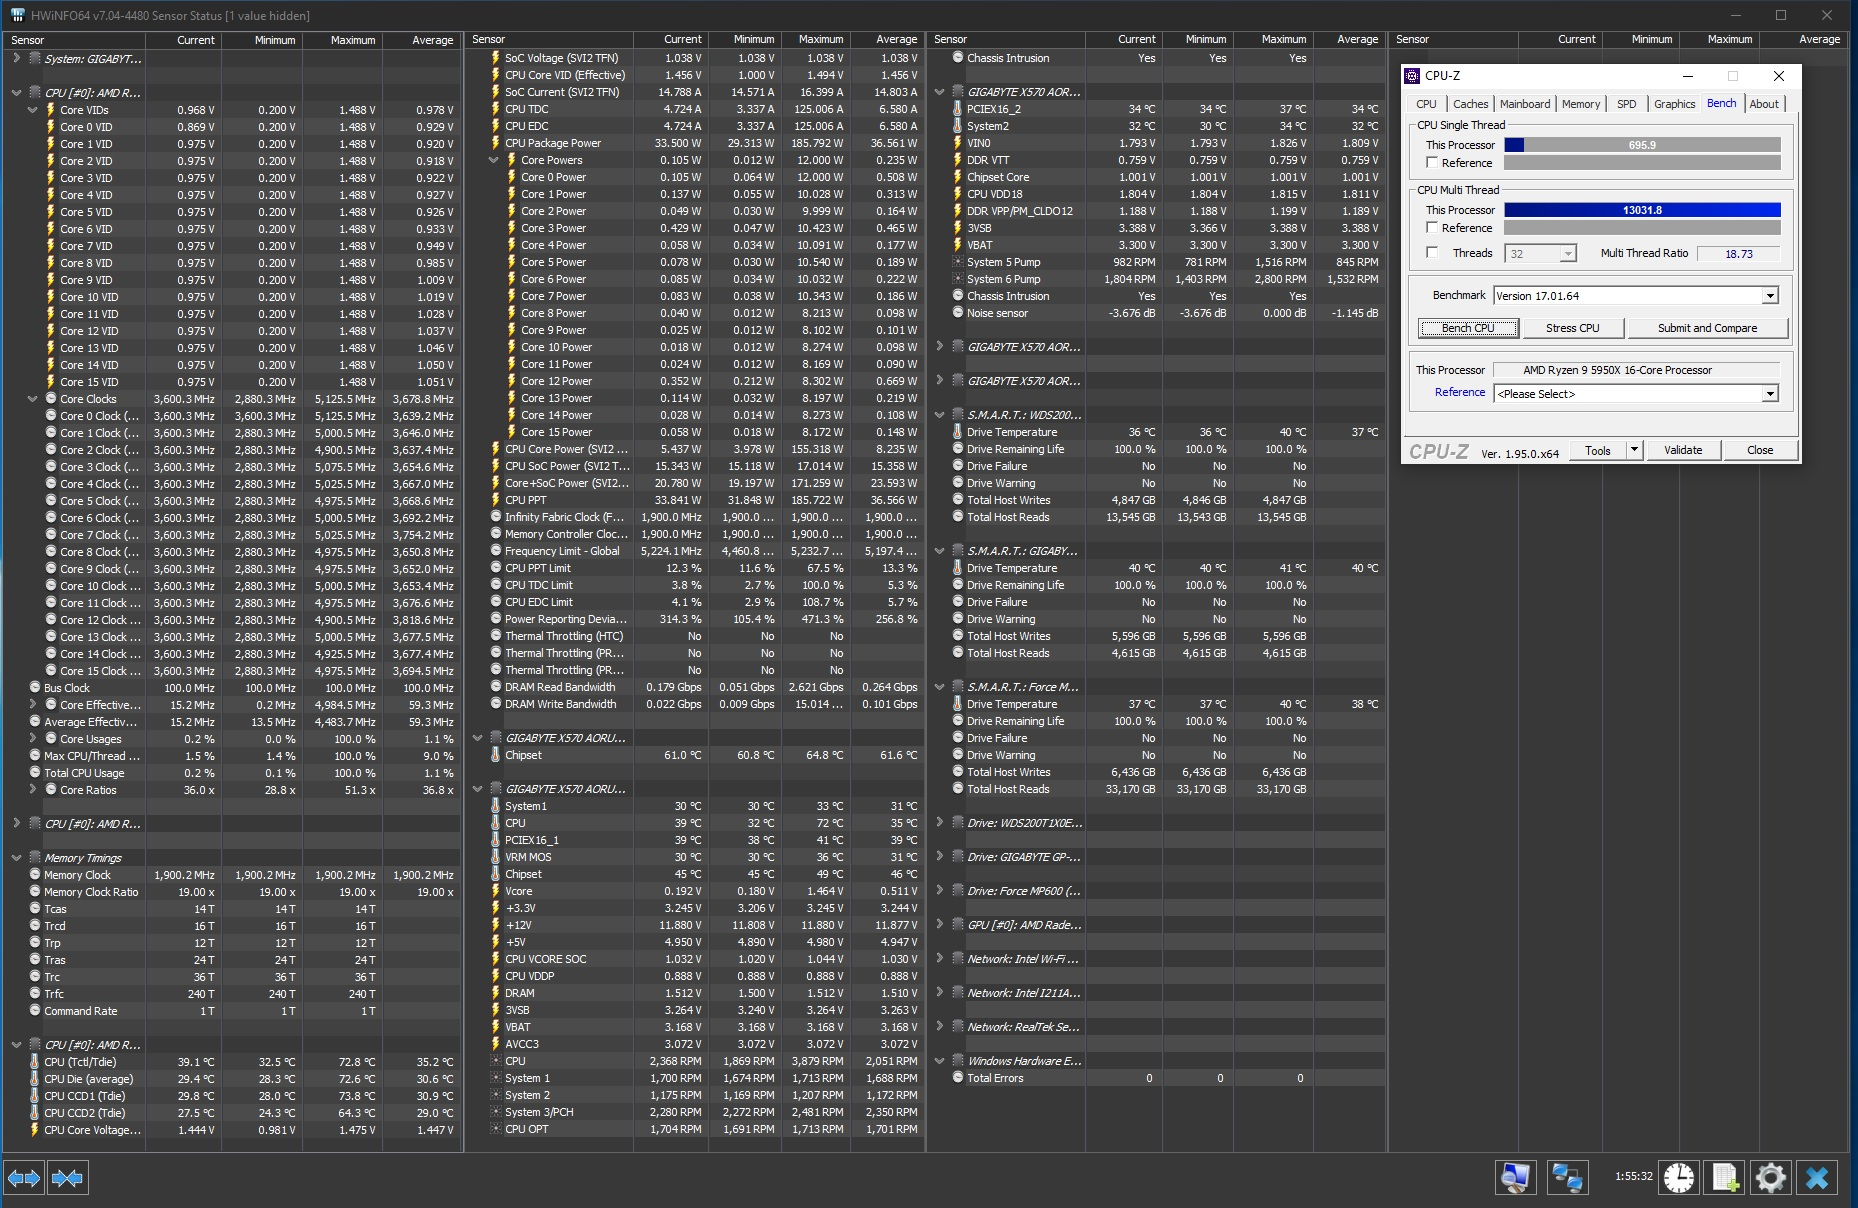Viewport: 1858px width, 1208px height.
Task: Enable Reference checkbox under CPU Single Thread
Action: click(x=1432, y=163)
